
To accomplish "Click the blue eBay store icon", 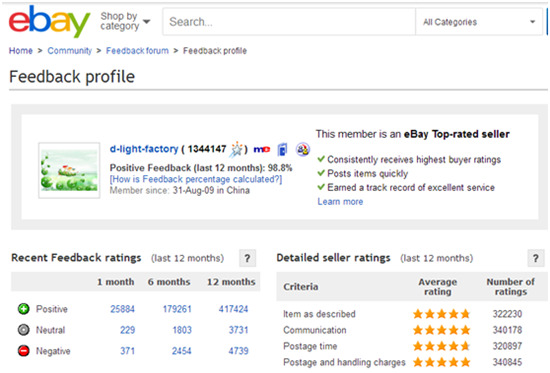I will click(282, 149).
